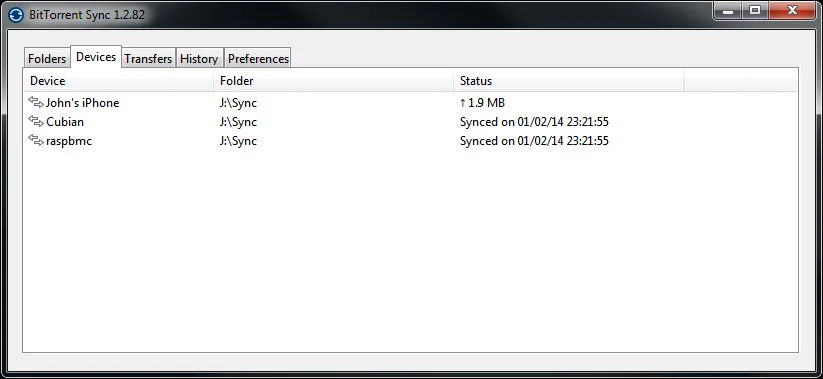The width and height of the screenshot is (823, 379).
Task: Sort by the Folder column header
Action: point(334,81)
